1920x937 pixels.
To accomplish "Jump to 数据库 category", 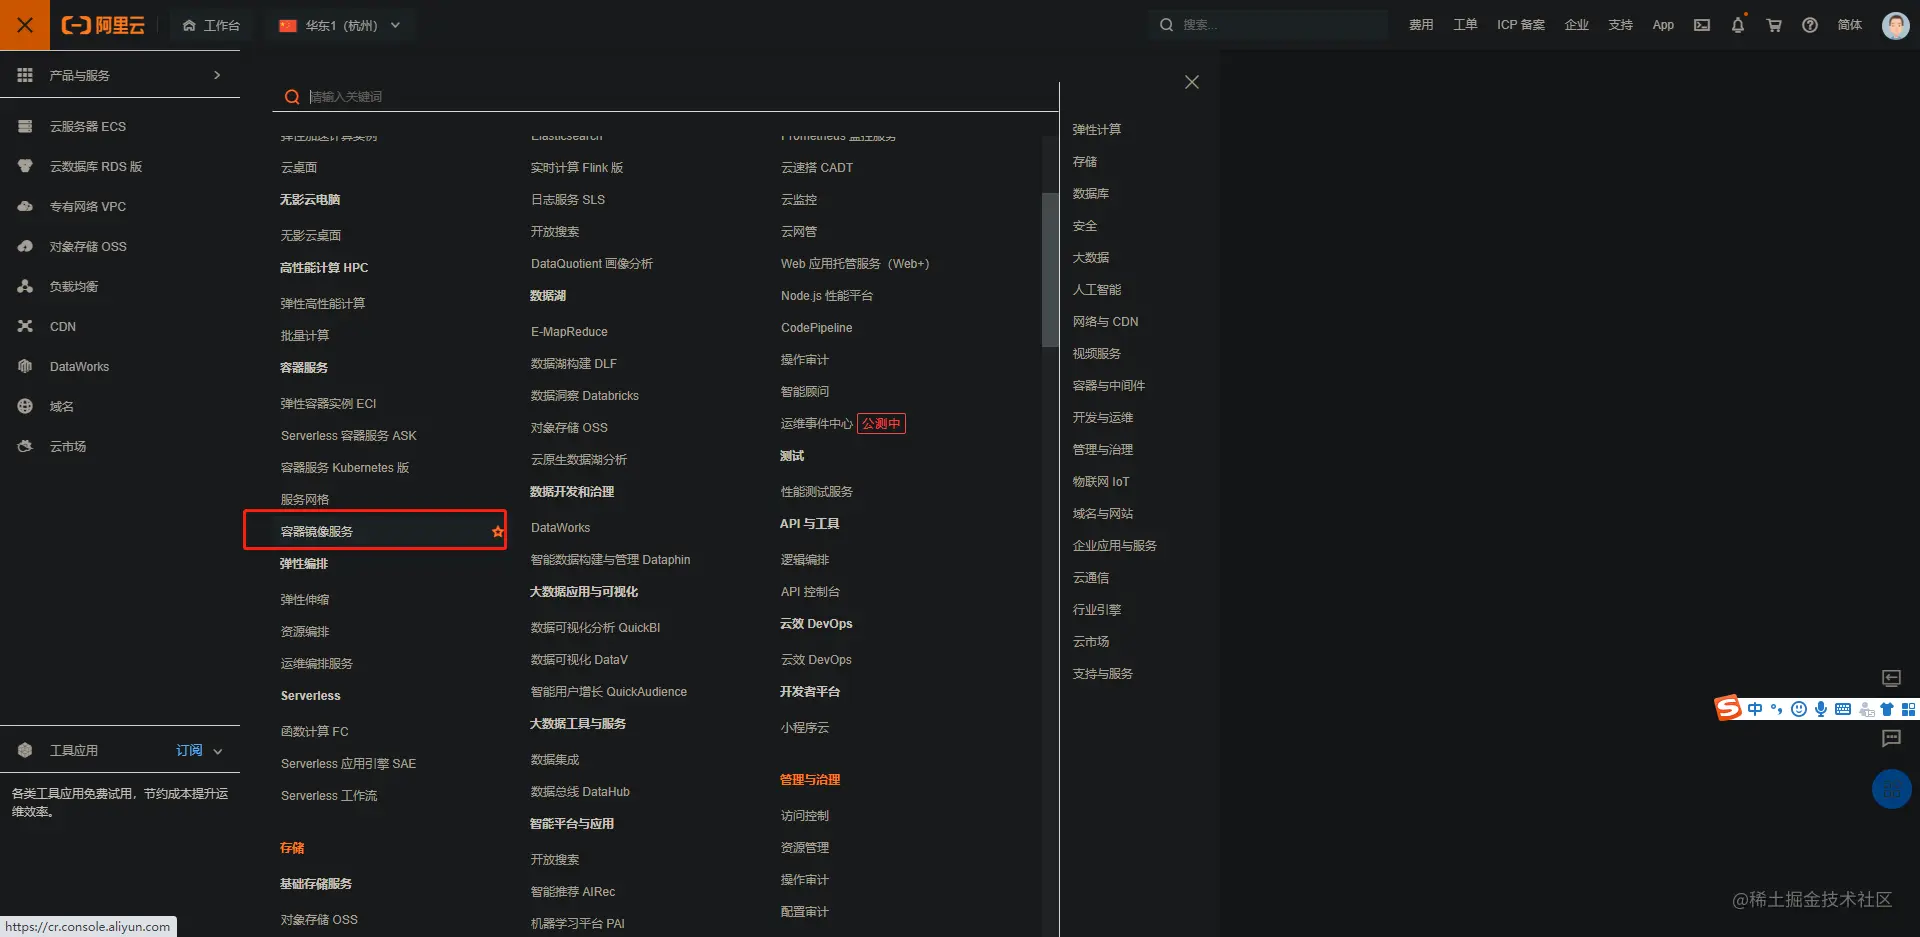I will [1091, 193].
